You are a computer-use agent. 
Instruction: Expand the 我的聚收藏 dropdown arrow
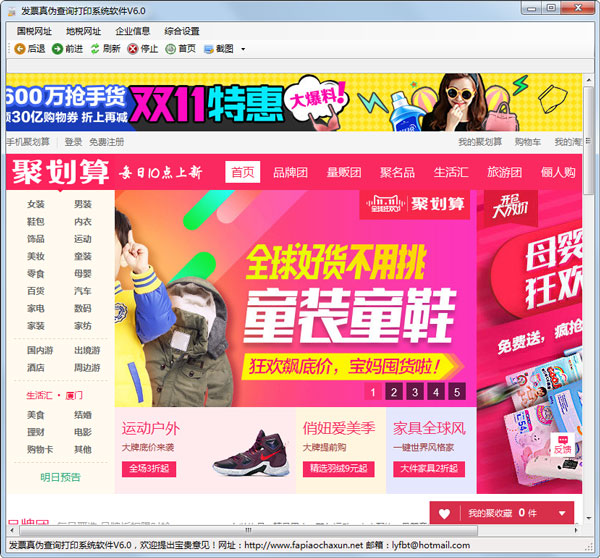pyautogui.click(x=562, y=513)
